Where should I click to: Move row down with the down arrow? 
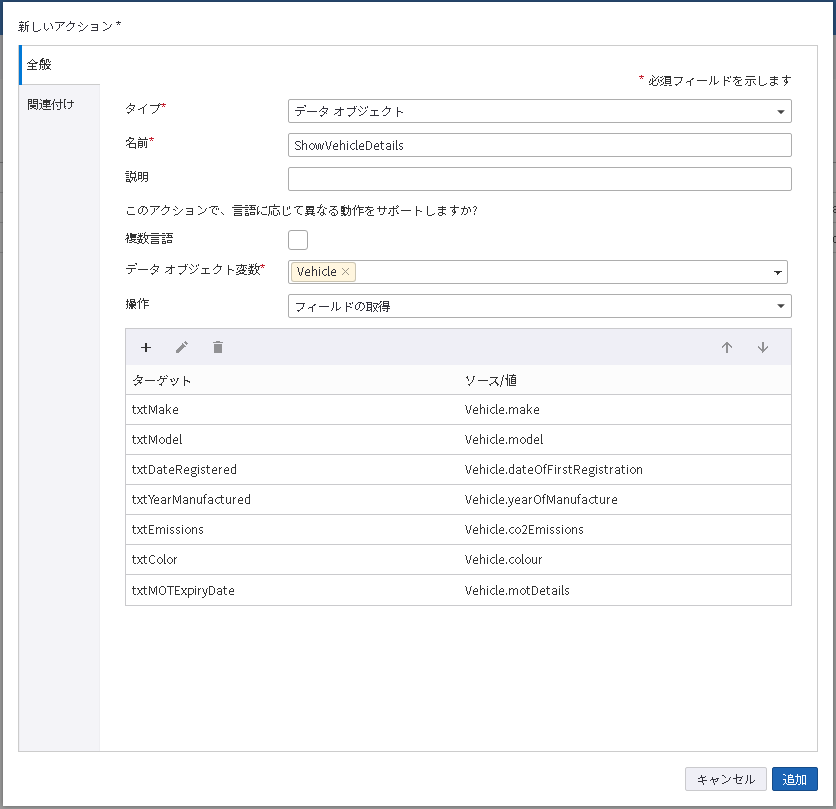(x=763, y=348)
